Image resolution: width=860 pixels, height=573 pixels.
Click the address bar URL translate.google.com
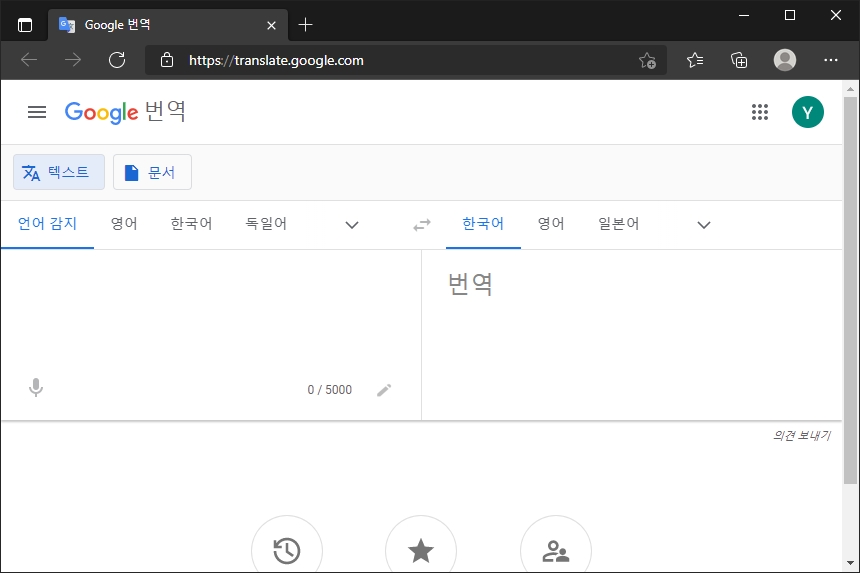tap(276, 60)
